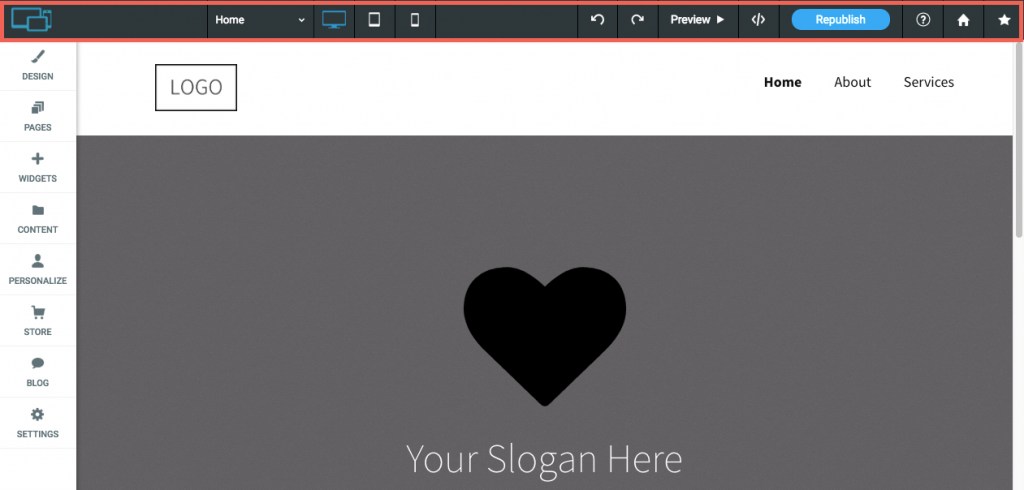Open the Pages panel

(x=38, y=116)
